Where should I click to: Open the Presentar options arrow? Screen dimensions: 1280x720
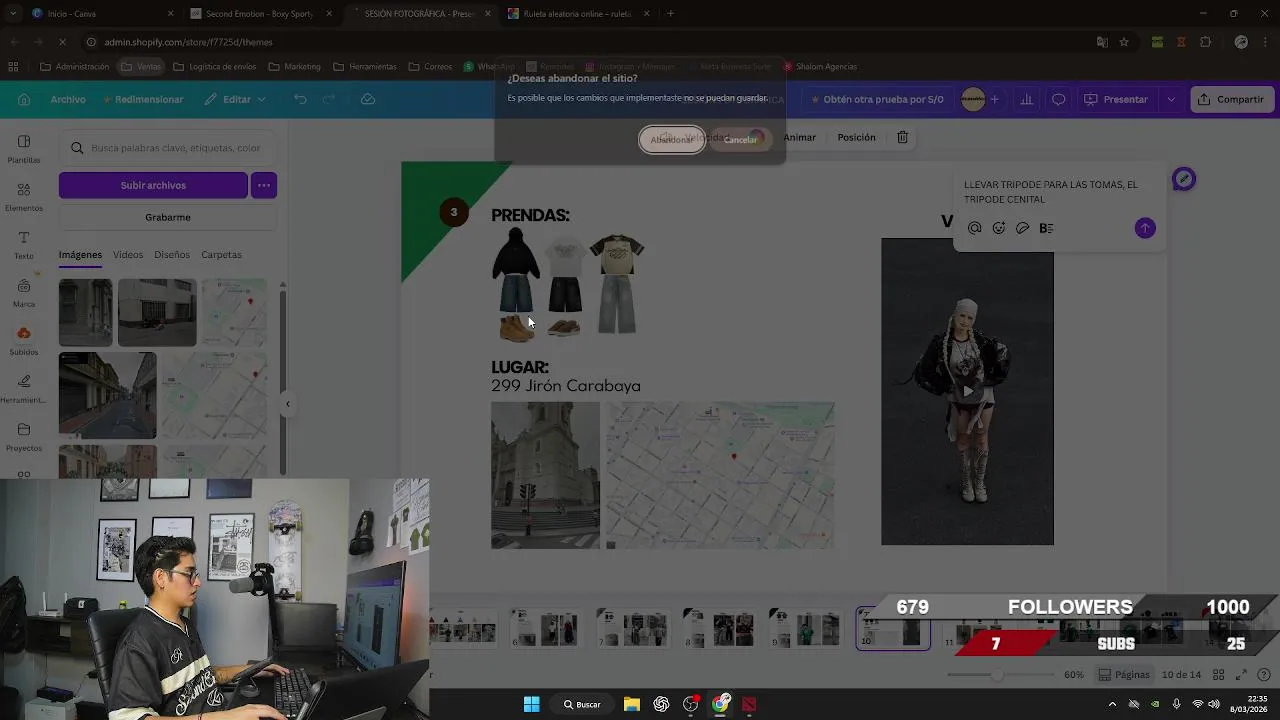[1171, 99]
